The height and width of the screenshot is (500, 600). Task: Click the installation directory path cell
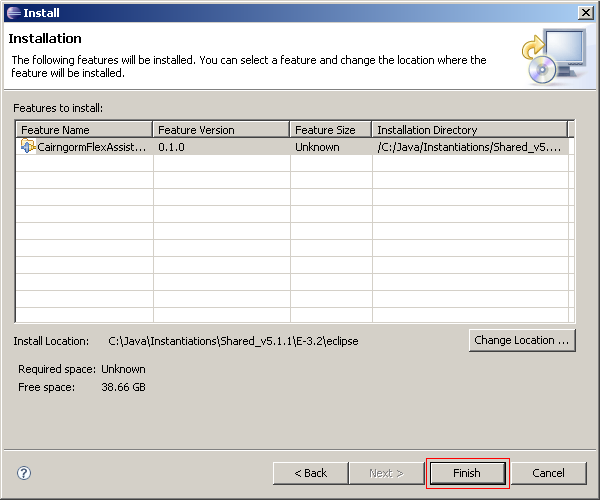[x=470, y=147]
